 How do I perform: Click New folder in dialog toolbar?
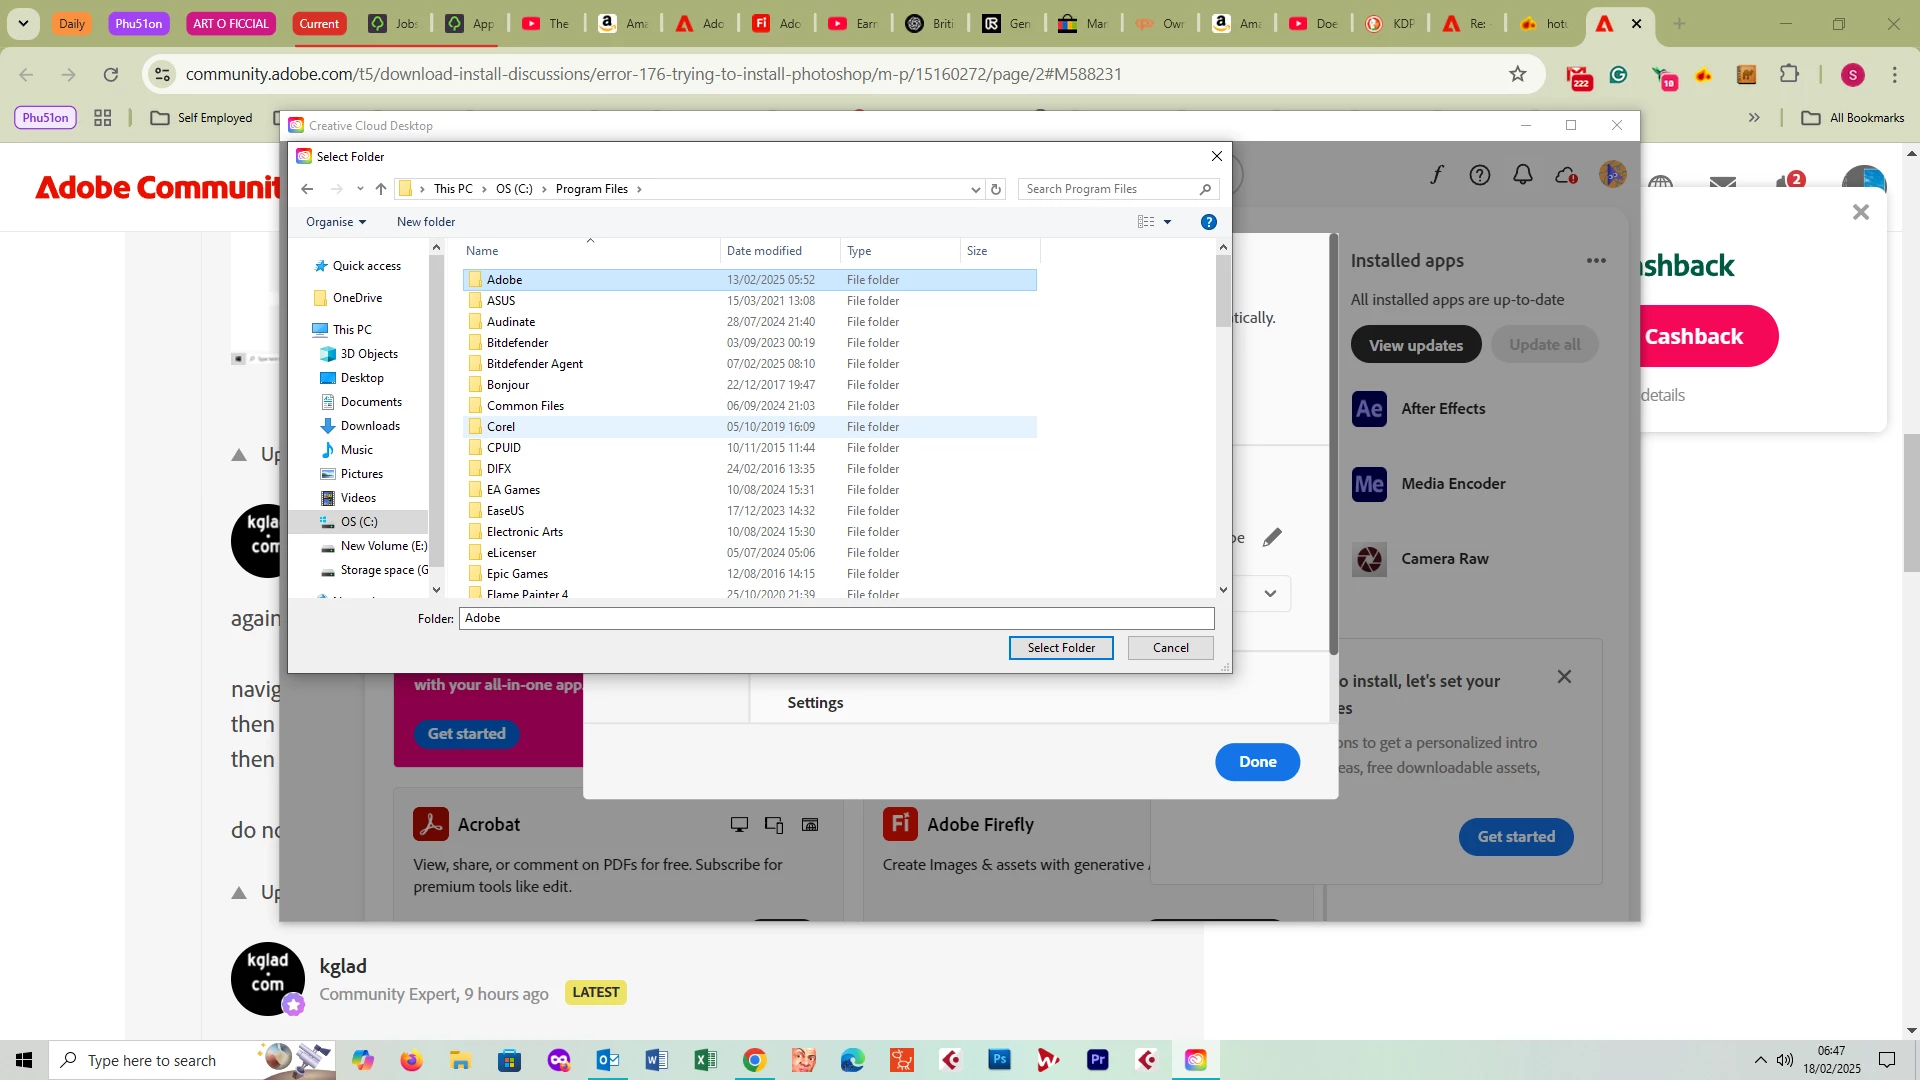click(x=426, y=222)
